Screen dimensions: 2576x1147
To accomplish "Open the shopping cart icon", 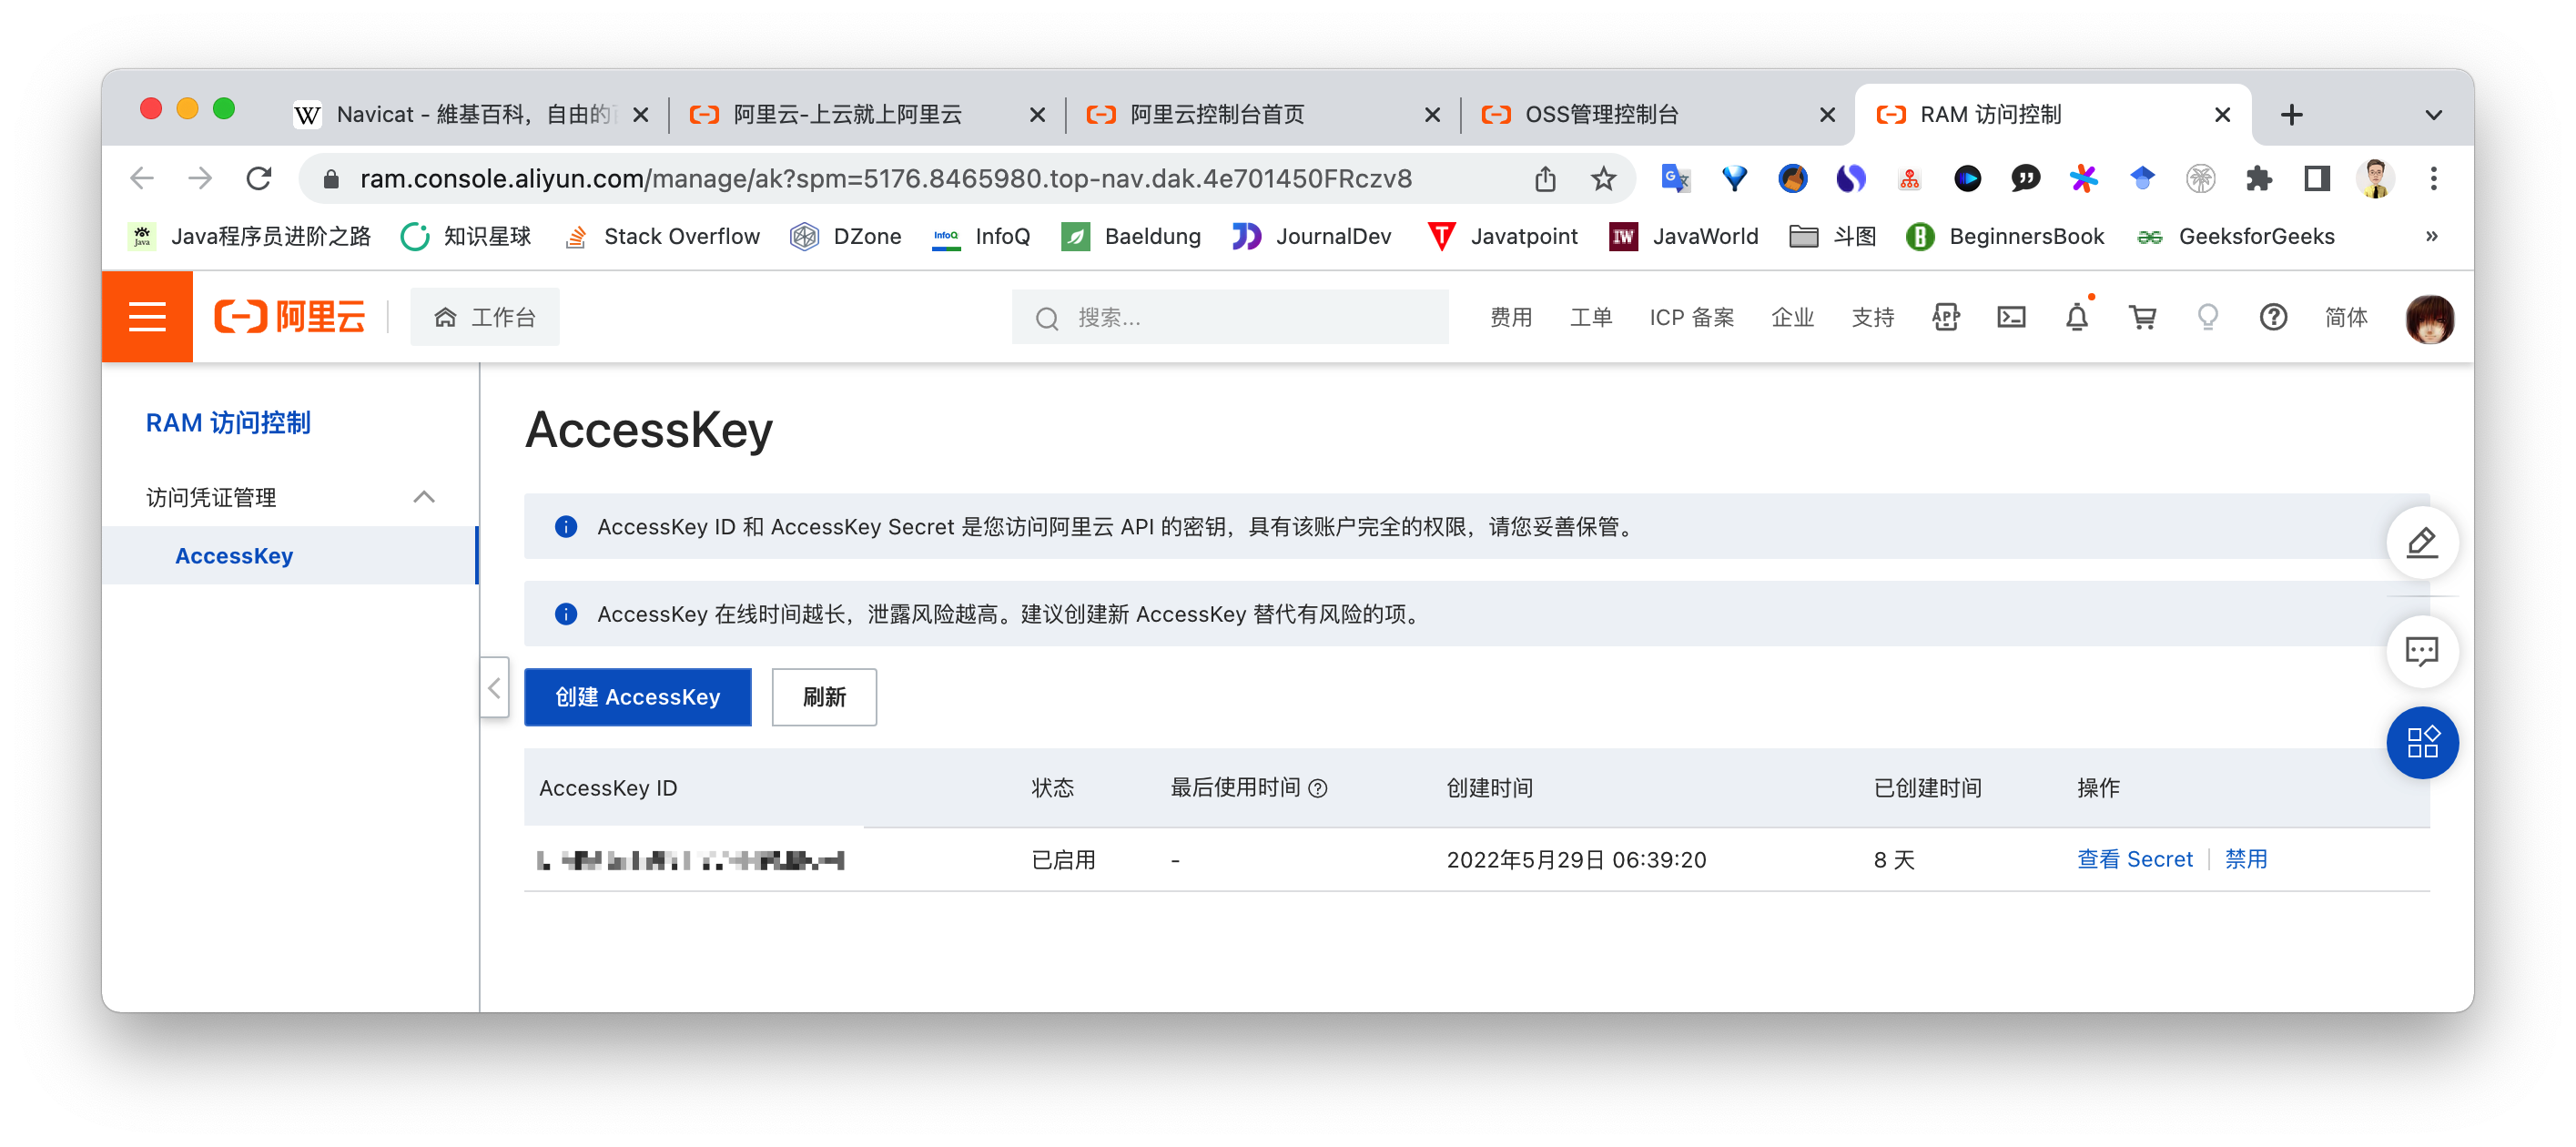I will (x=2142, y=318).
